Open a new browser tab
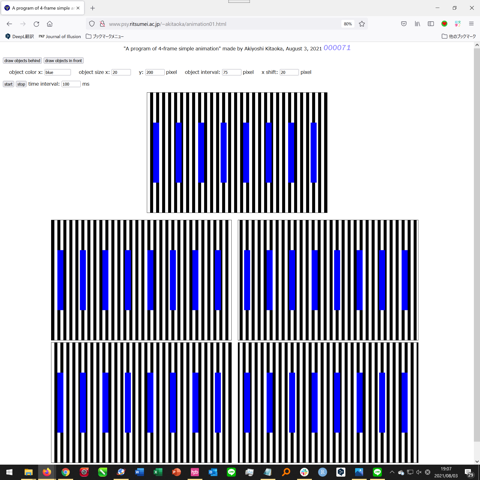This screenshot has width=480, height=480. click(x=93, y=8)
